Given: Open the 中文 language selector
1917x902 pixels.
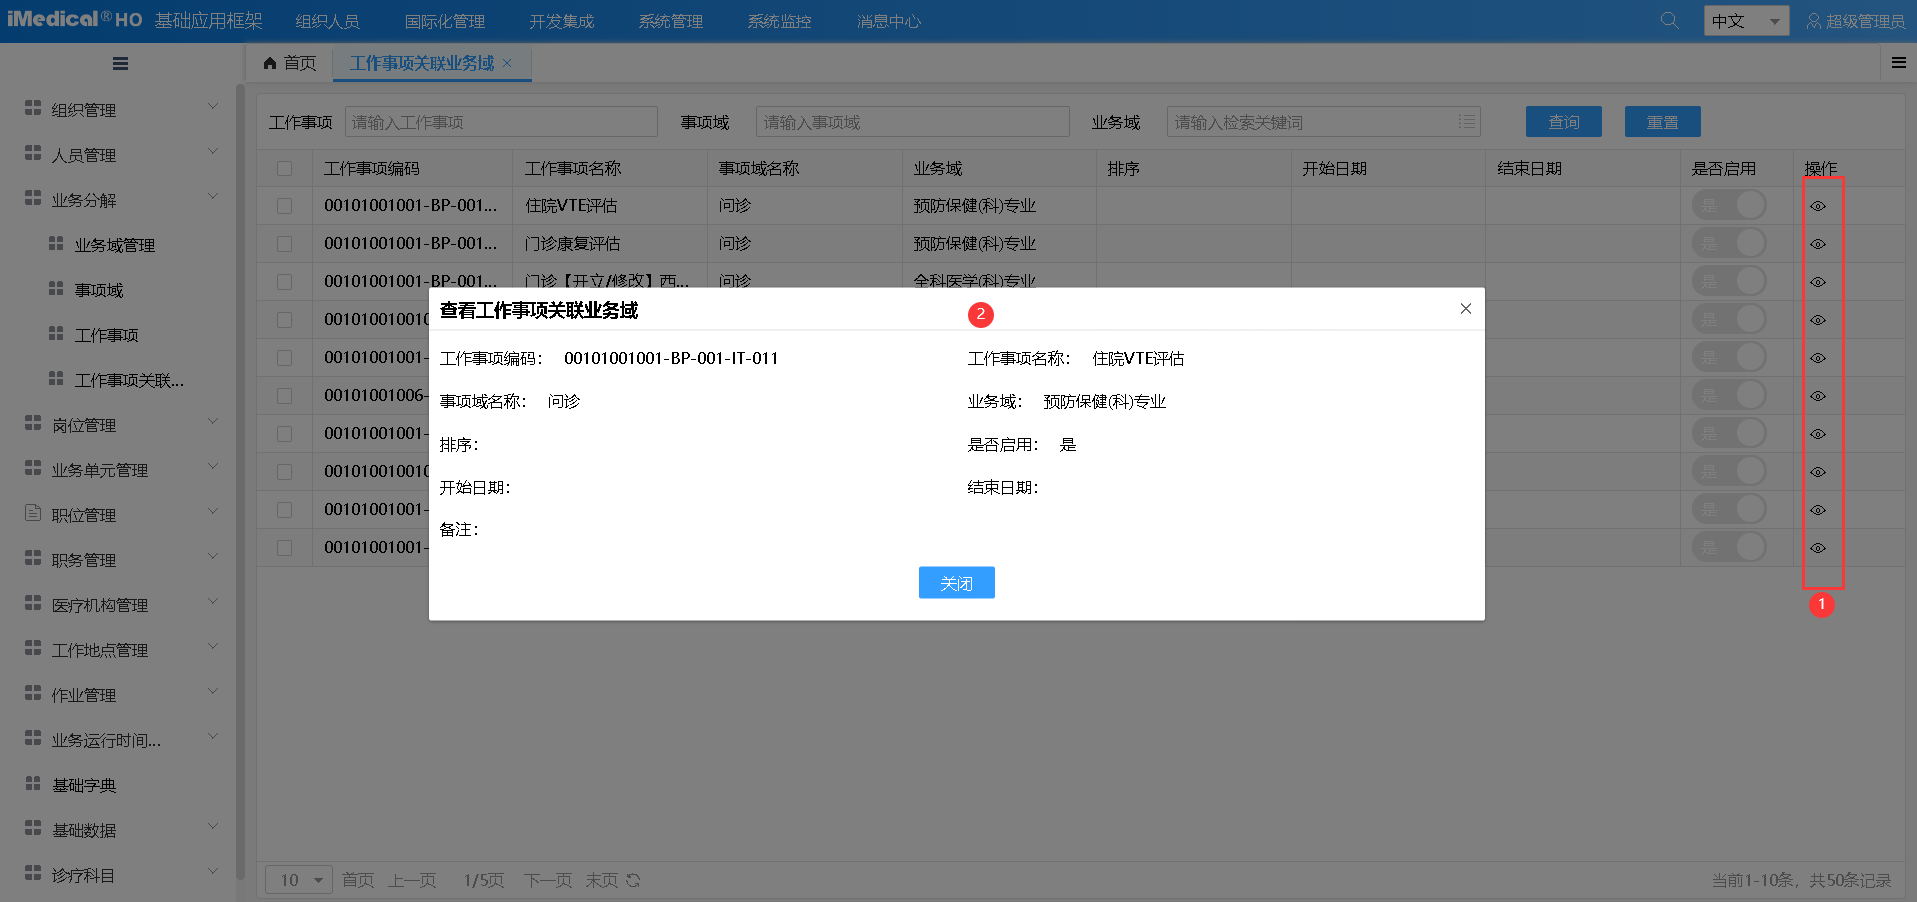Looking at the screenshot, I should pos(1744,20).
